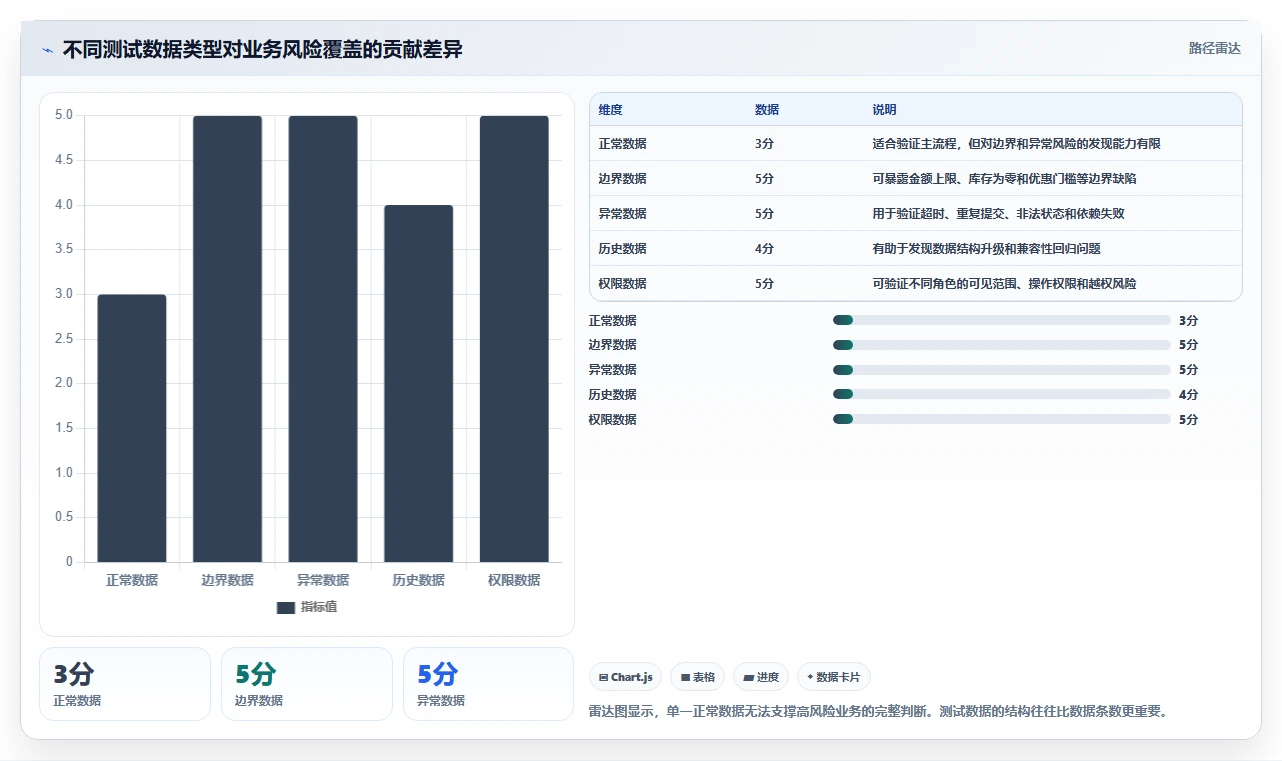This screenshot has height=761, width=1282.
Task: Click the 异常数据 x-axis label
Action: coord(323,580)
